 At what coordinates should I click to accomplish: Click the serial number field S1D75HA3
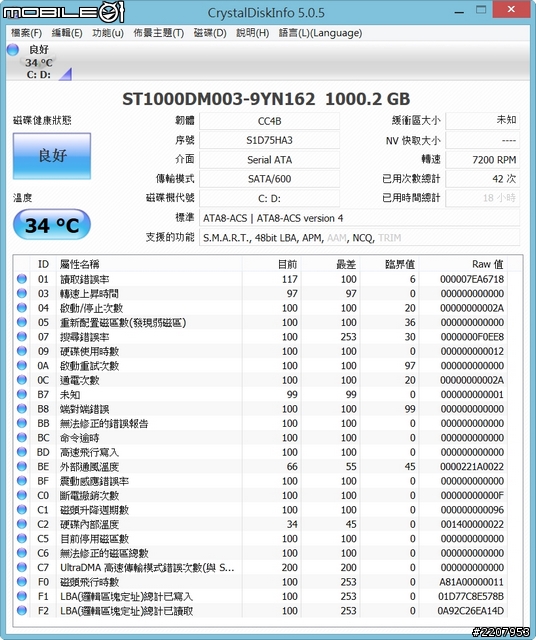click(x=269, y=140)
